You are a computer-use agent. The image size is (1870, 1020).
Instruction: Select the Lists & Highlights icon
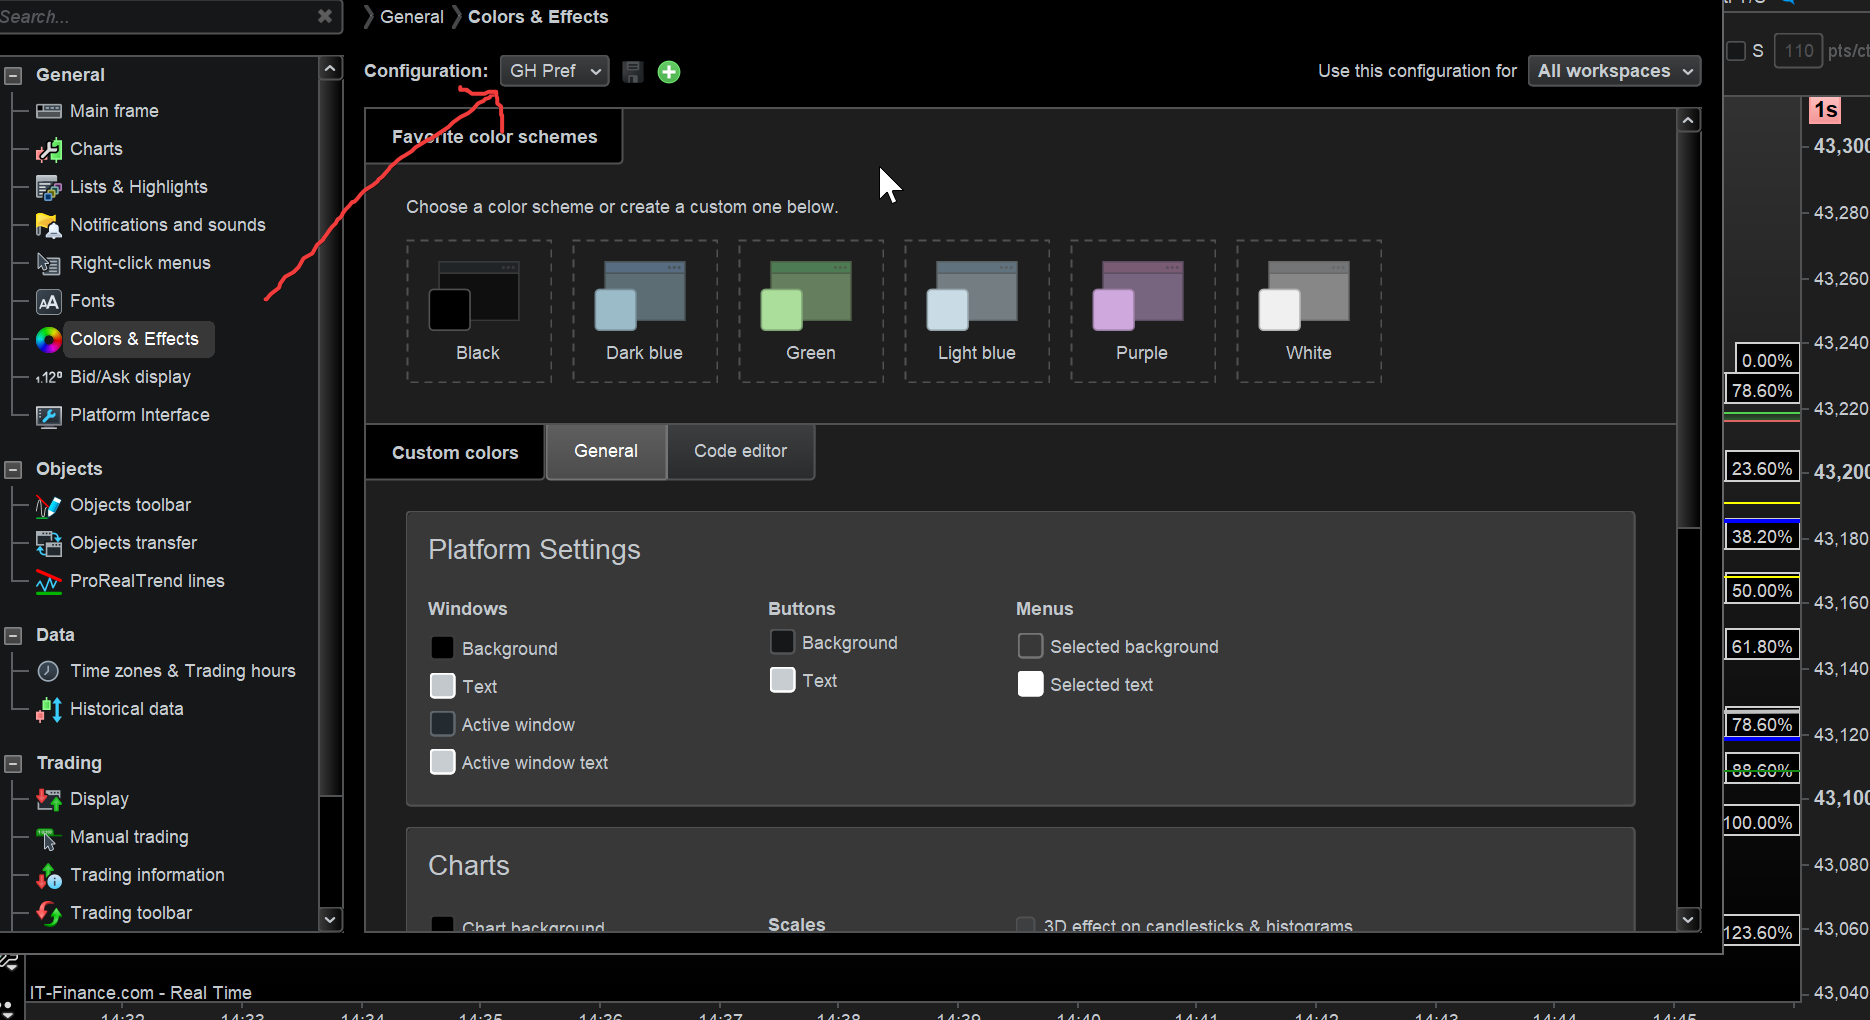48,187
